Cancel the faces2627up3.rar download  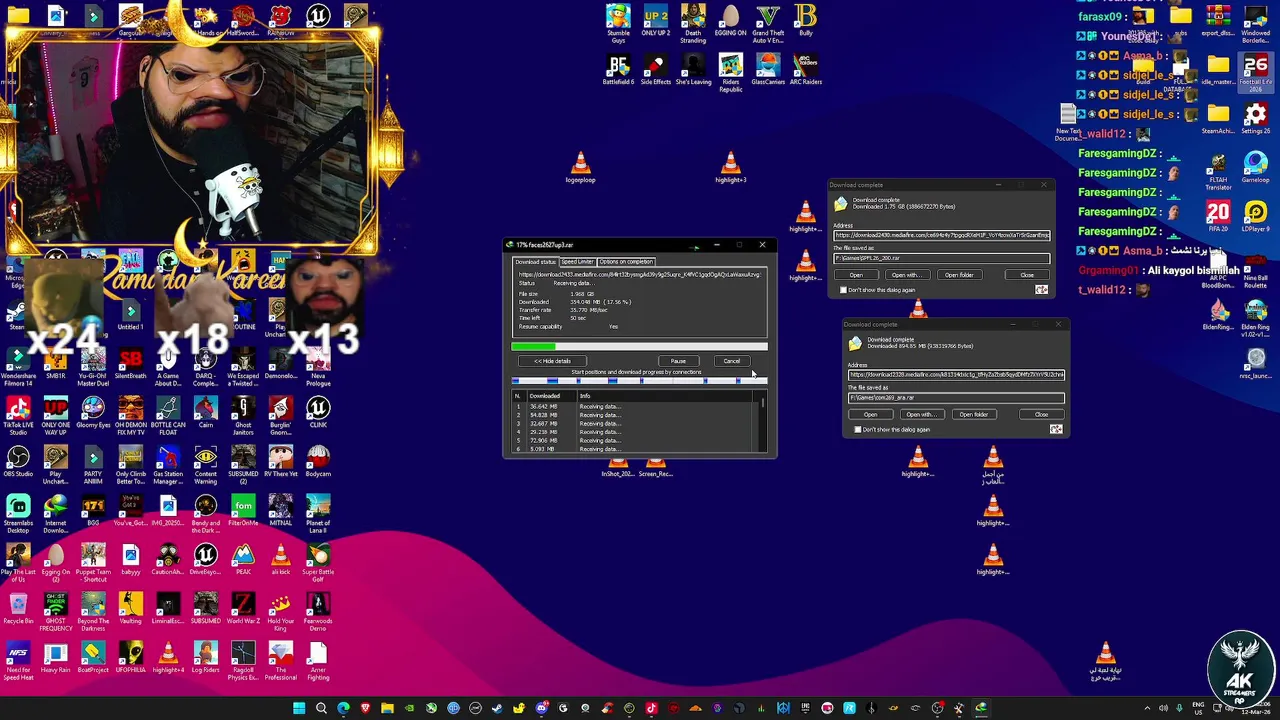tap(732, 361)
